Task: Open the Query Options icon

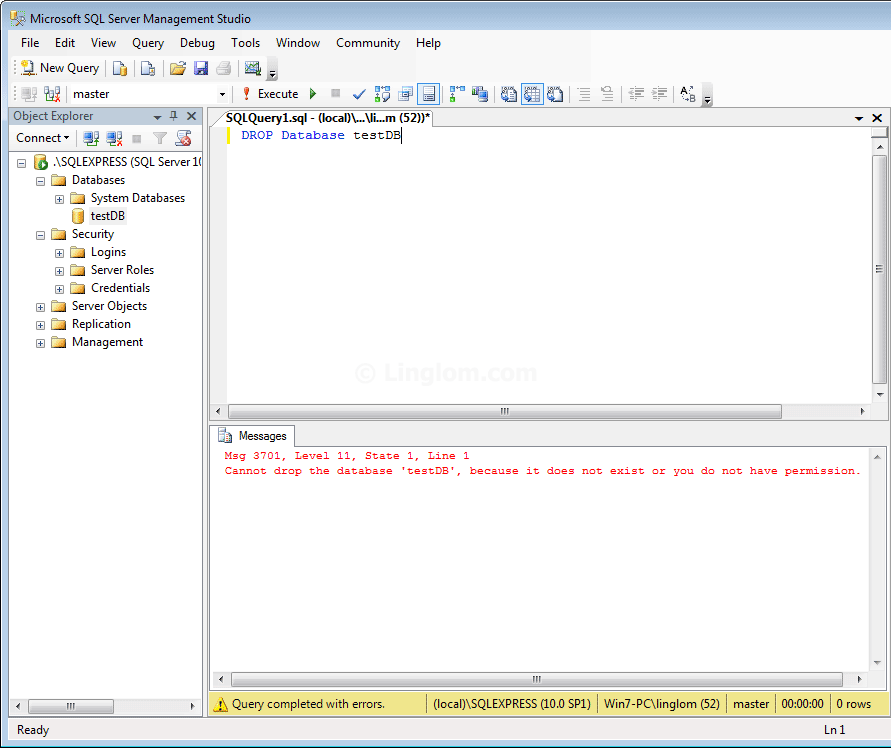Action: 406,94
